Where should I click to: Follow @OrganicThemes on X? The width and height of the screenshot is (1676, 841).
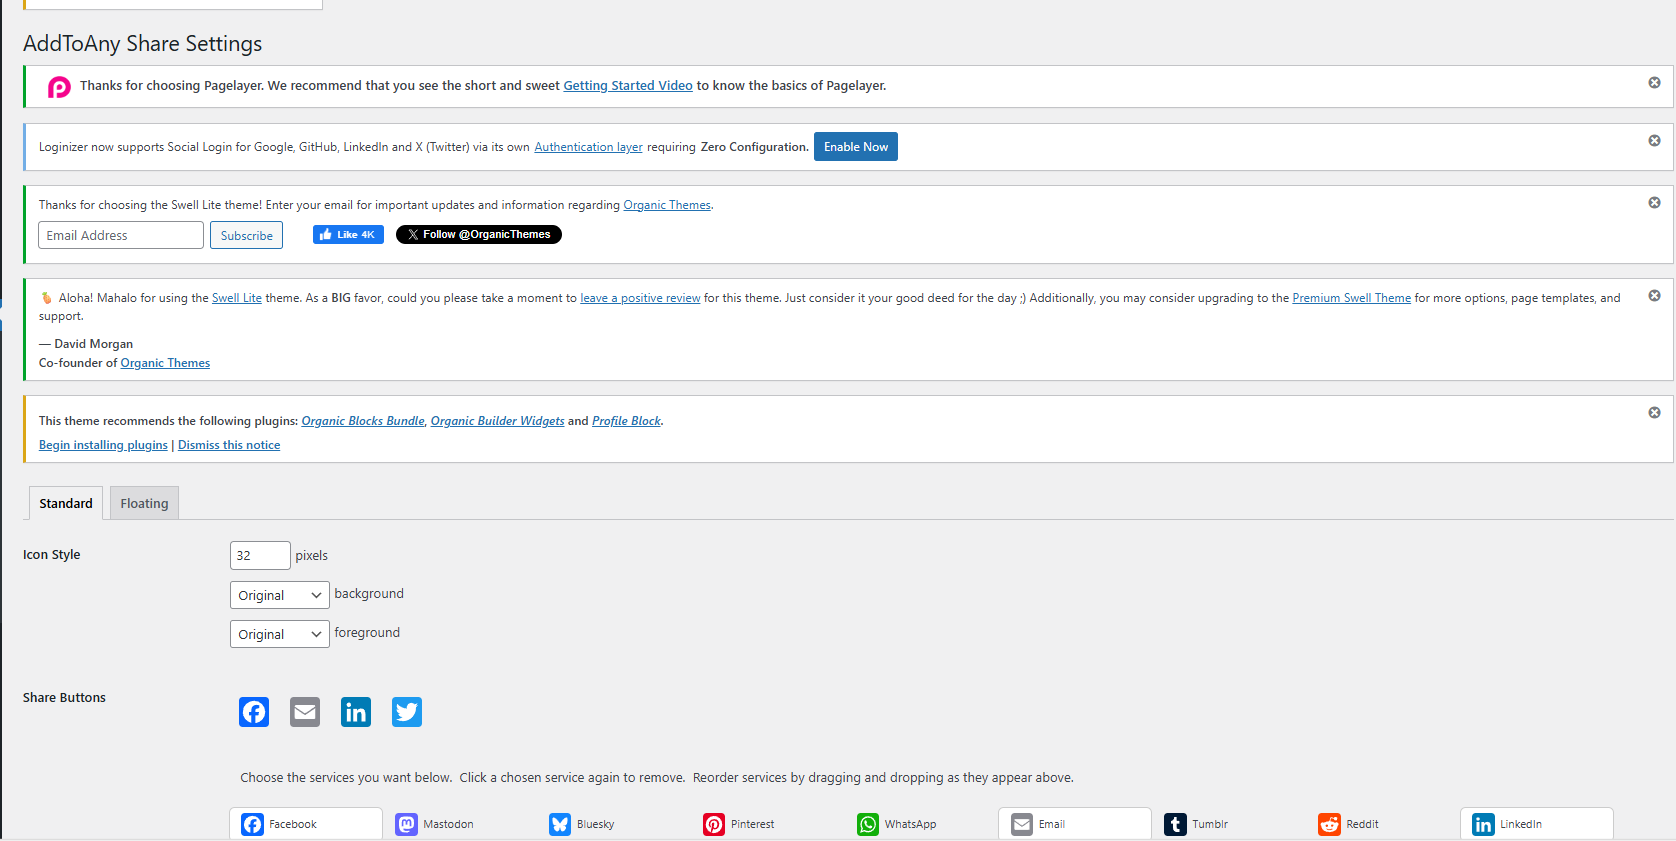coord(479,235)
